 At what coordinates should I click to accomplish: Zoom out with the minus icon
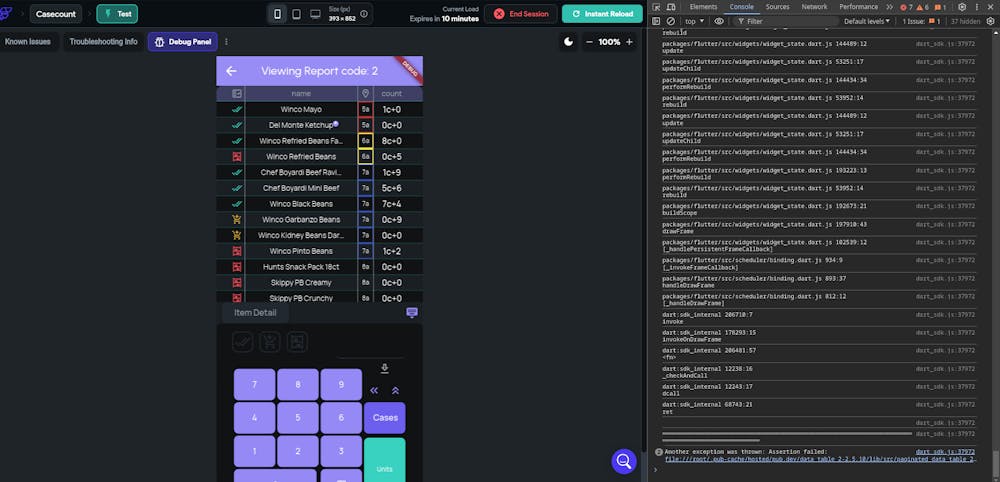coord(589,42)
